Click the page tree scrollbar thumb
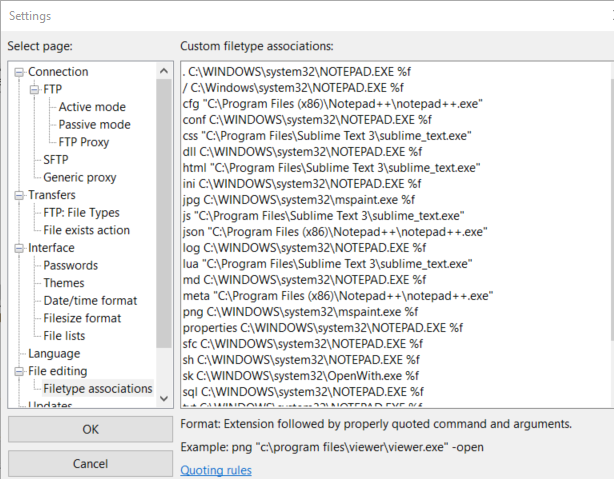 164,213
